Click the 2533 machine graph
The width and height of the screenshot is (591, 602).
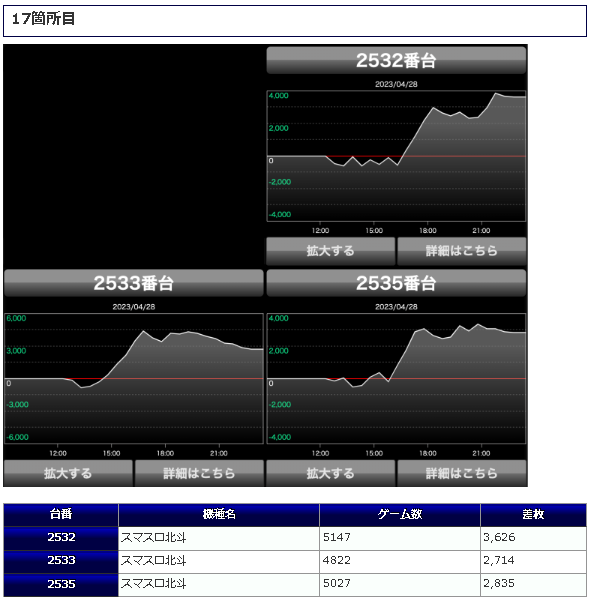pyautogui.click(x=134, y=379)
